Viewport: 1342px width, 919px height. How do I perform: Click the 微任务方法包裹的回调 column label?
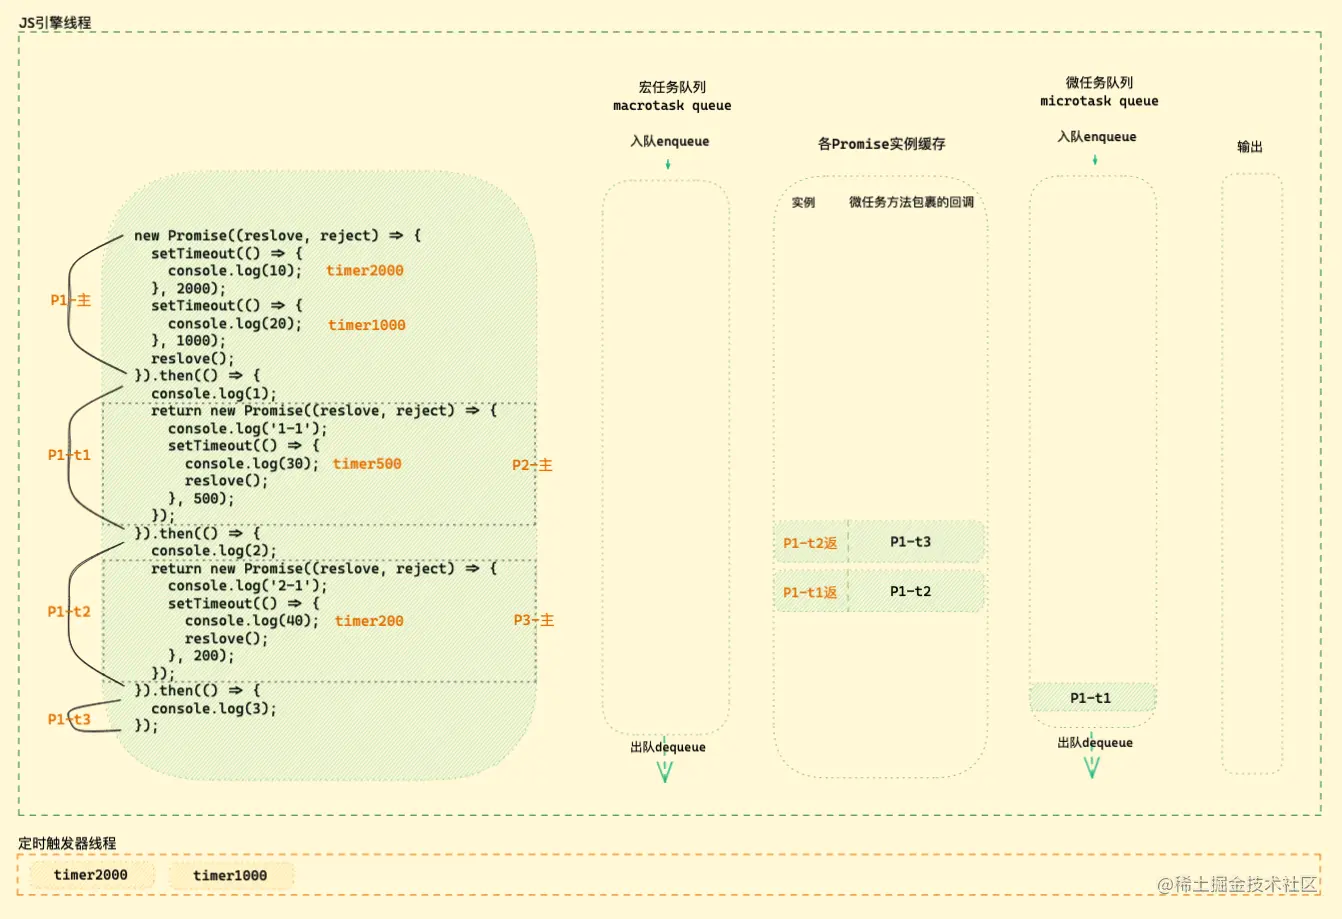911,202
